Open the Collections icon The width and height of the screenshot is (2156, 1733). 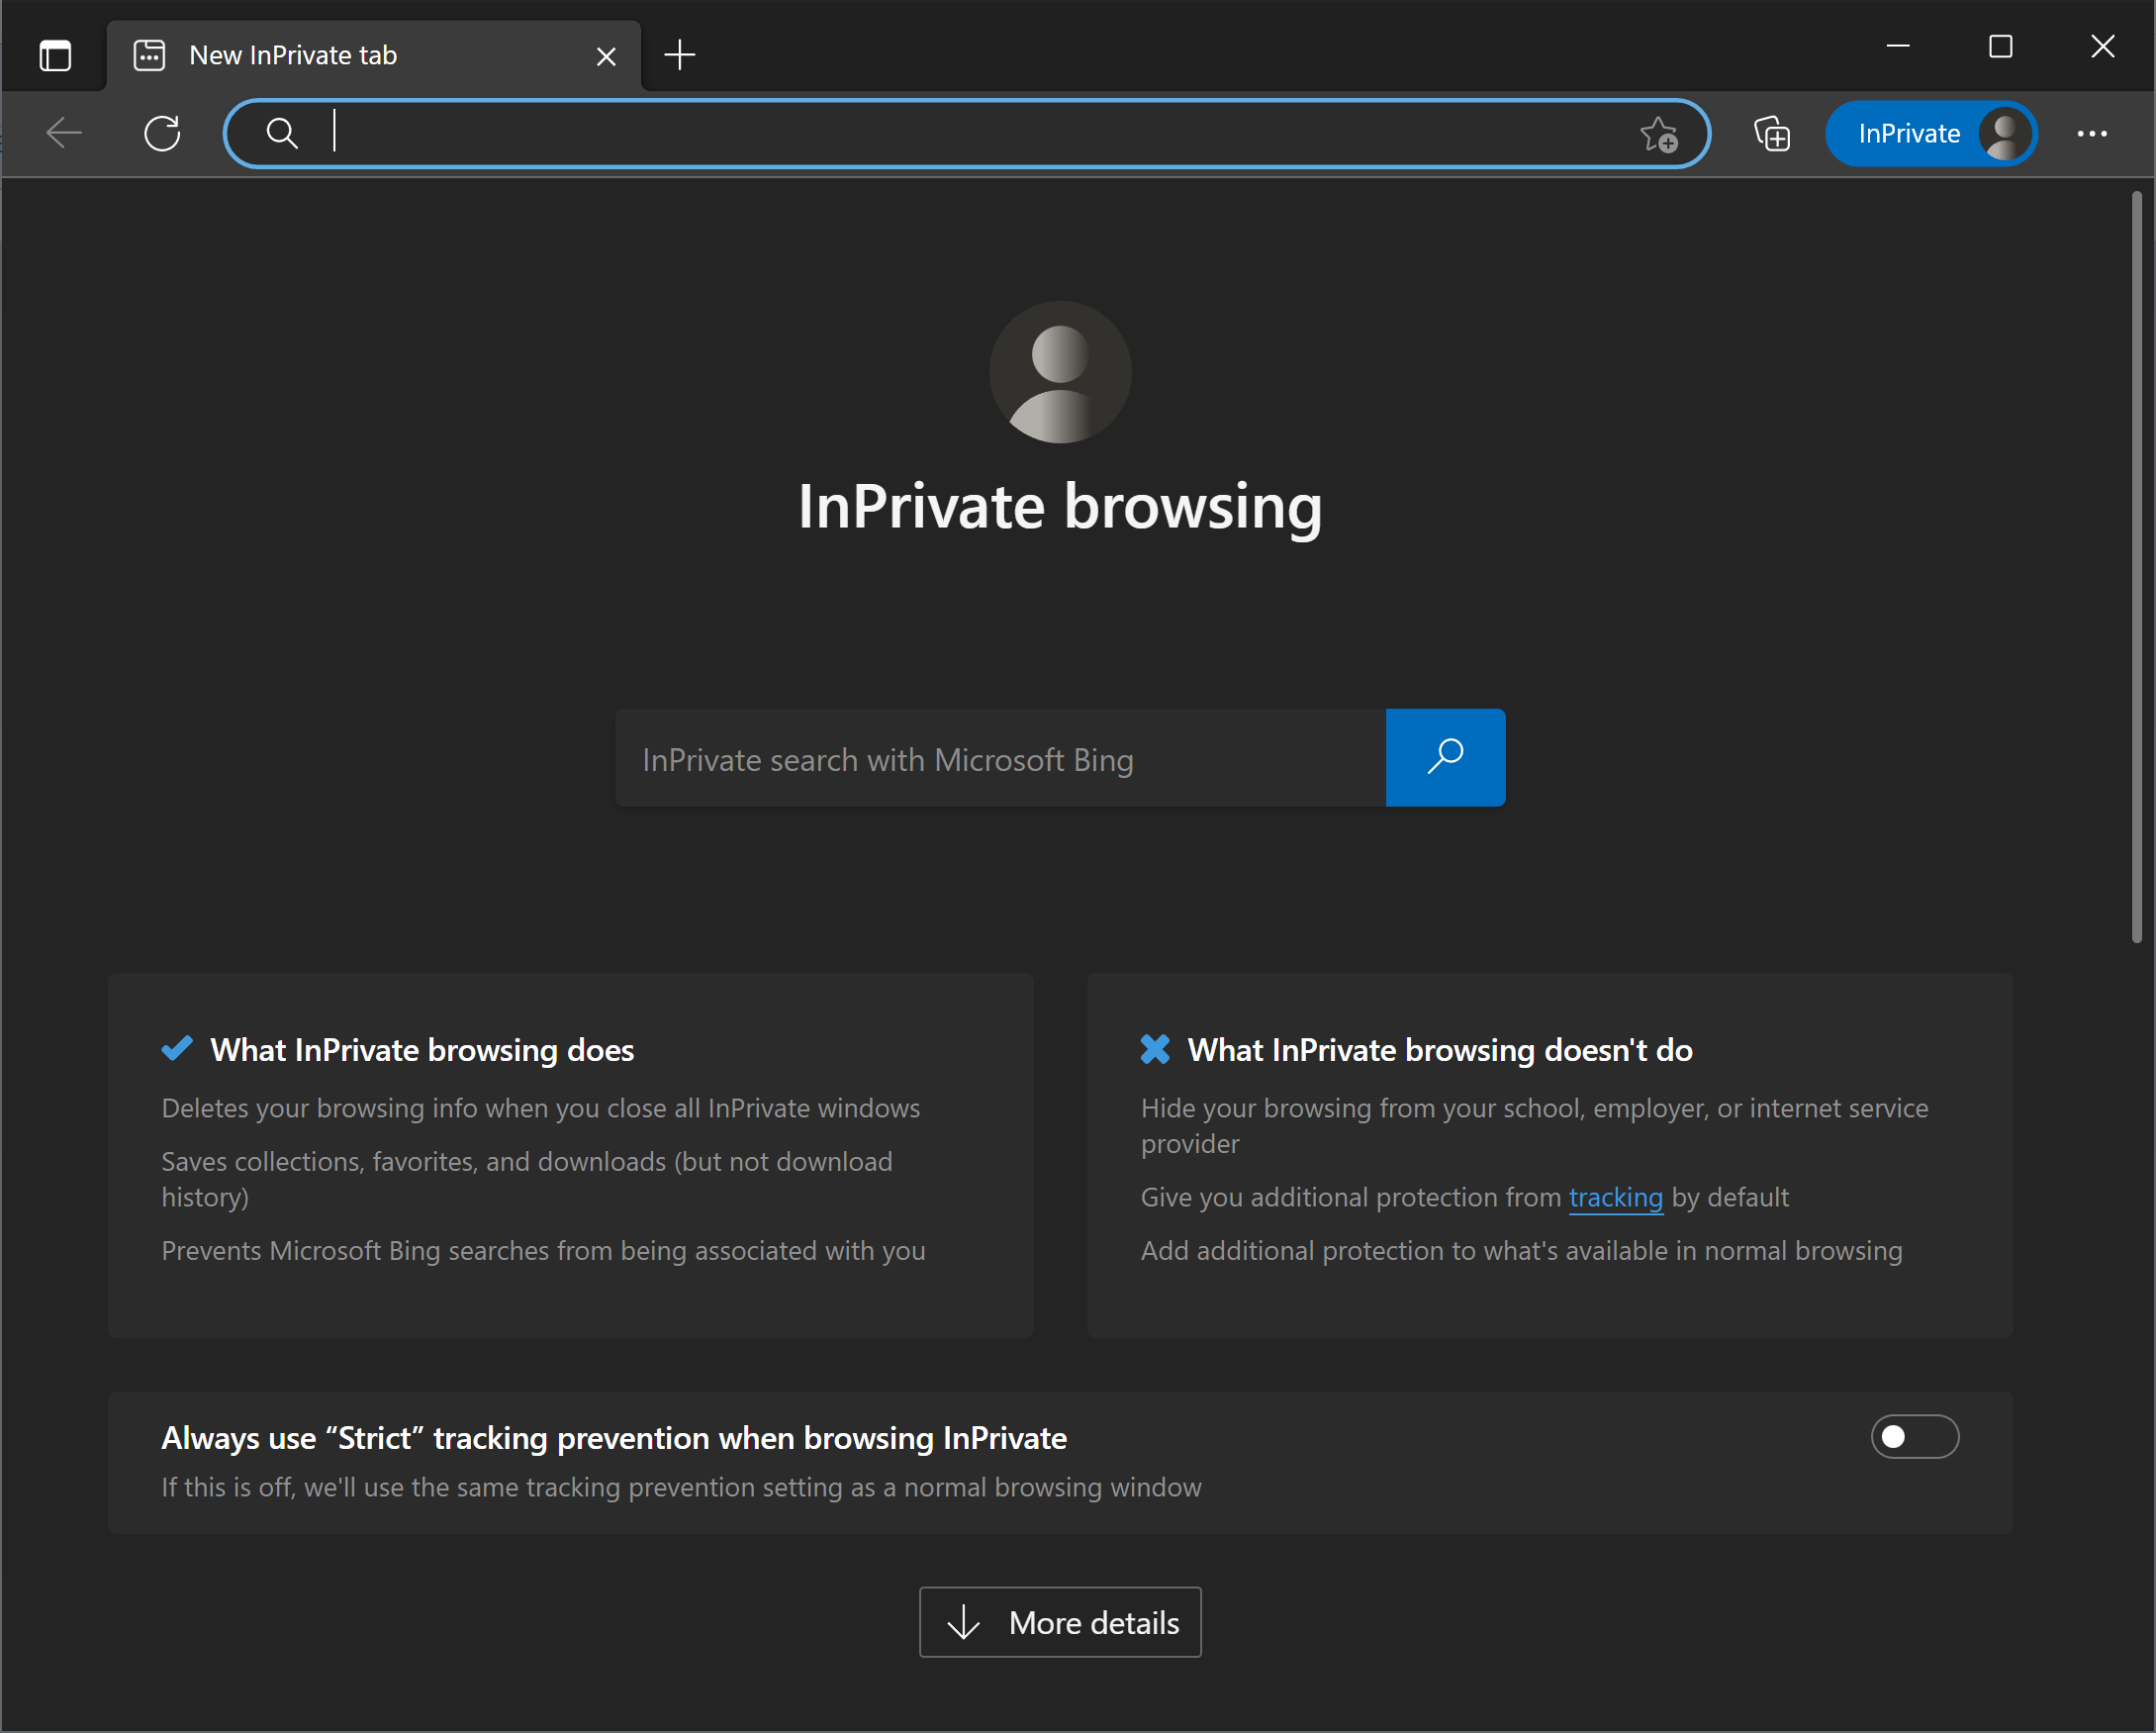pos(1772,134)
